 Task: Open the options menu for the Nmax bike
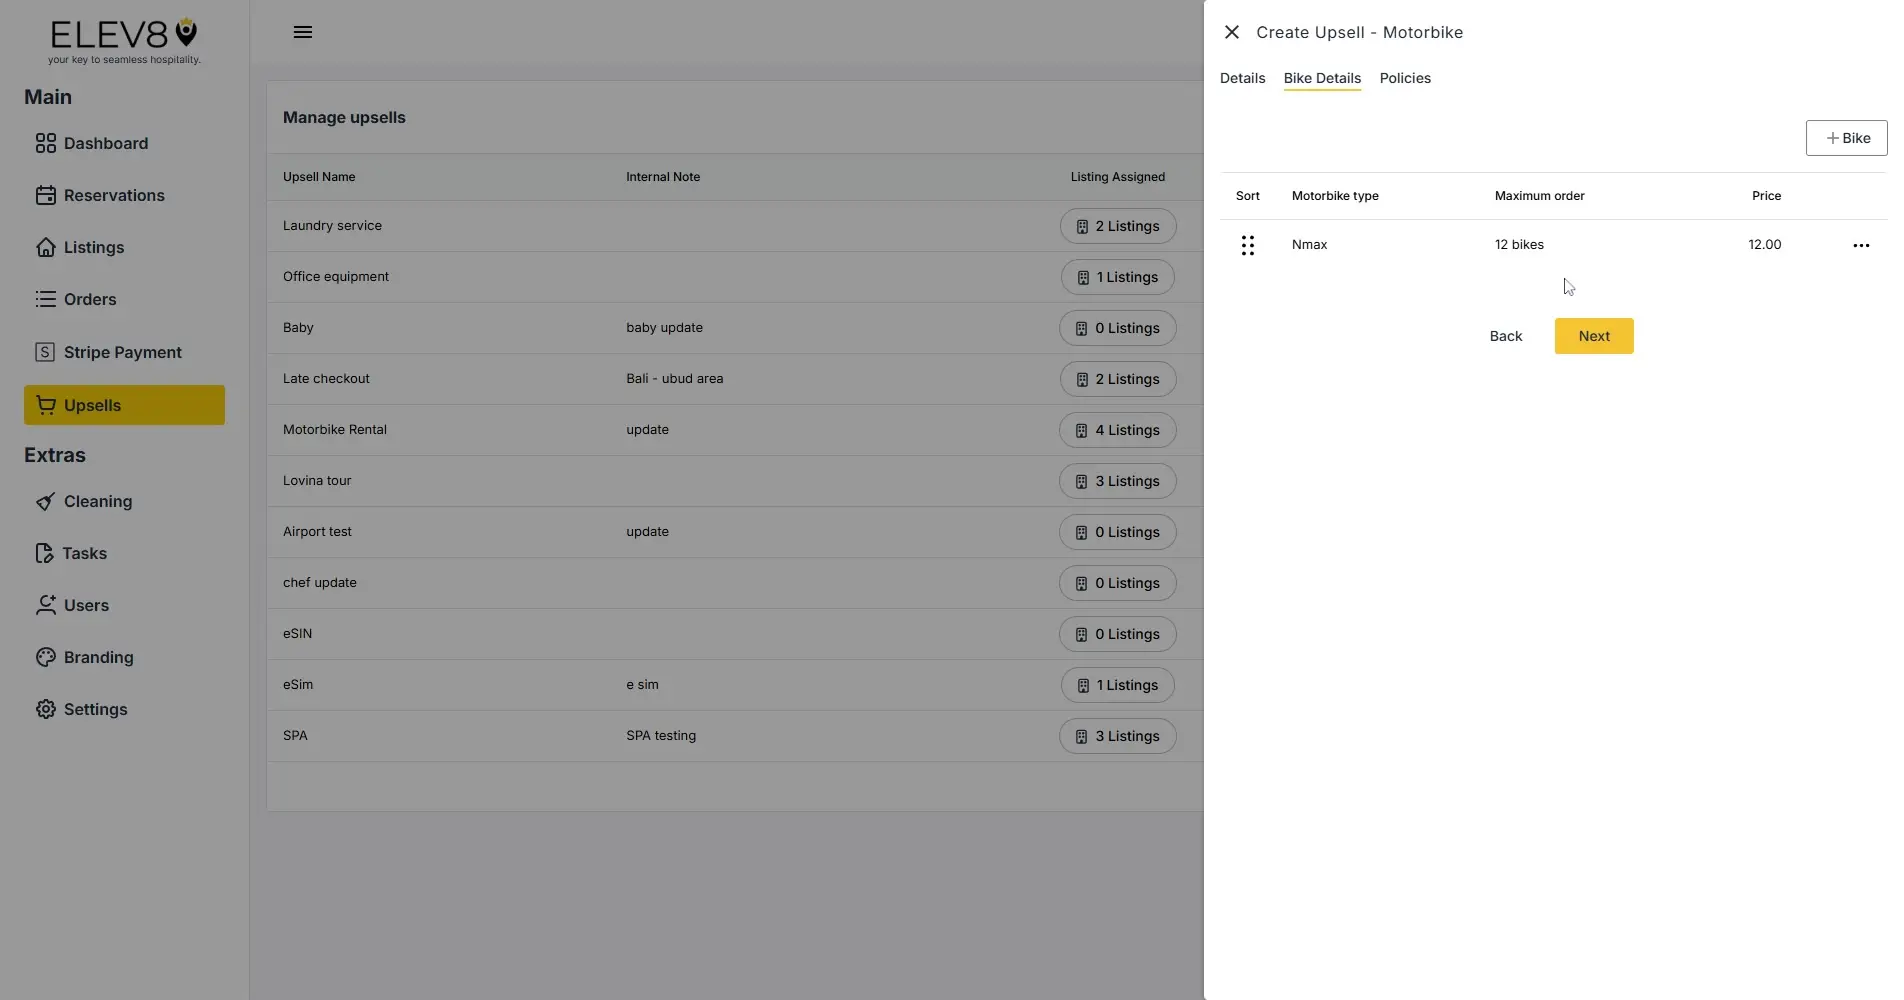(1860, 244)
